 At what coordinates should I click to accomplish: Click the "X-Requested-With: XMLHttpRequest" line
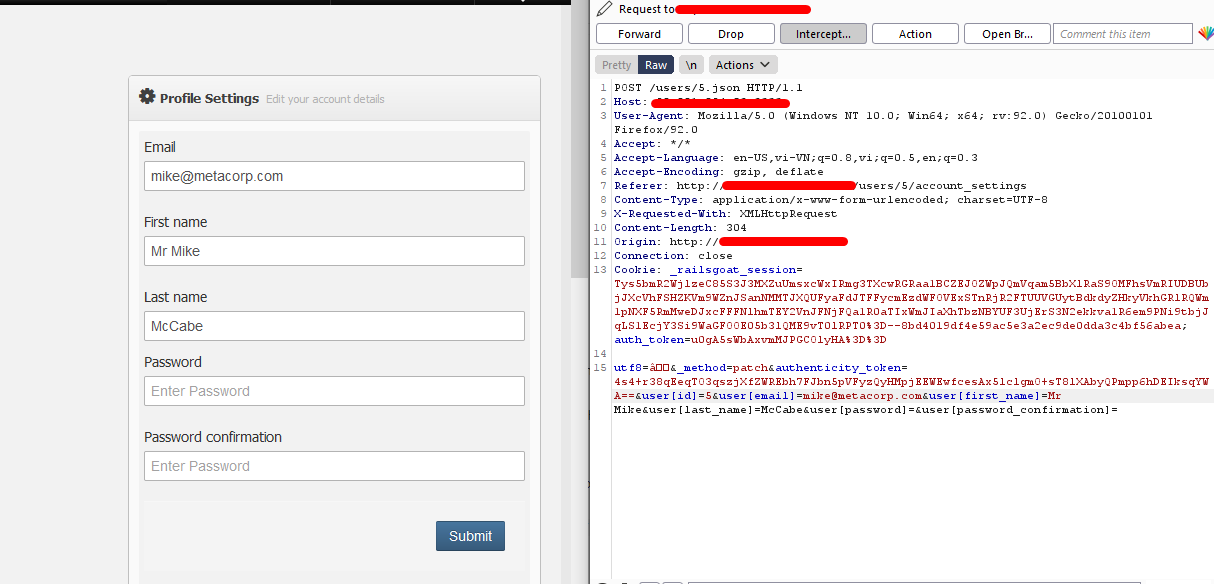pyautogui.click(x=726, y=214)
